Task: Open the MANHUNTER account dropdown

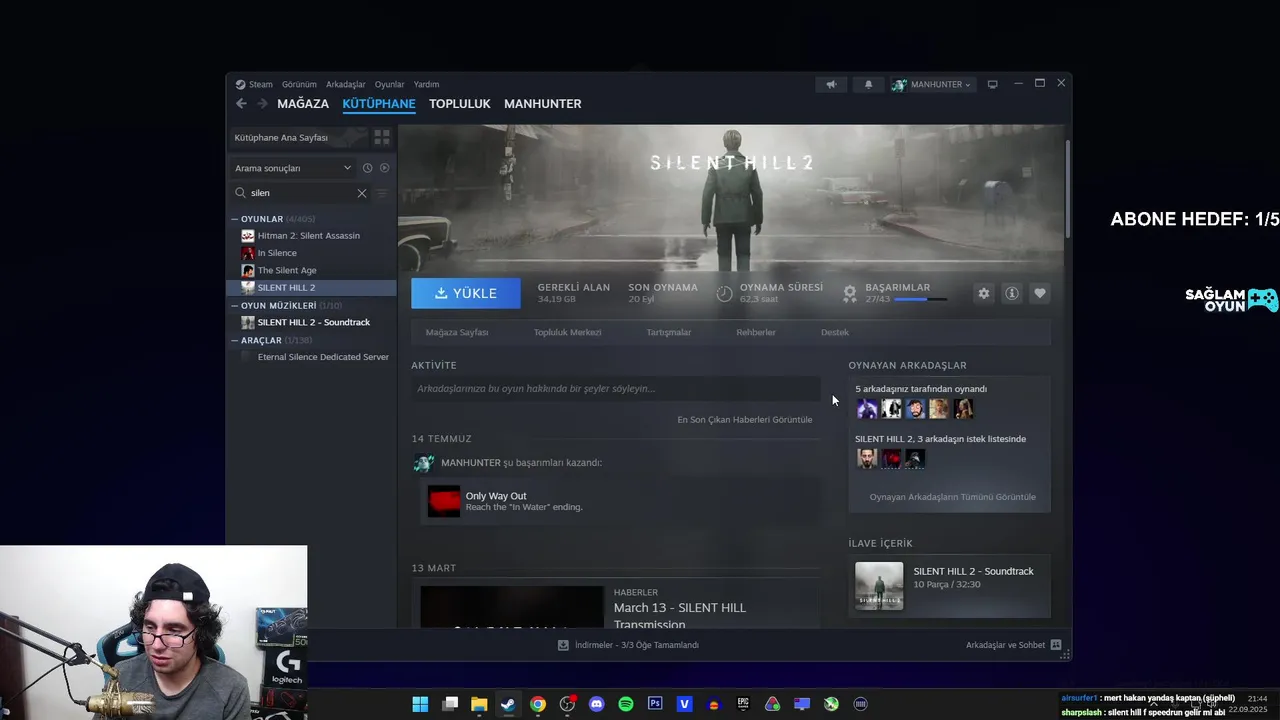Action: (931, 85)
